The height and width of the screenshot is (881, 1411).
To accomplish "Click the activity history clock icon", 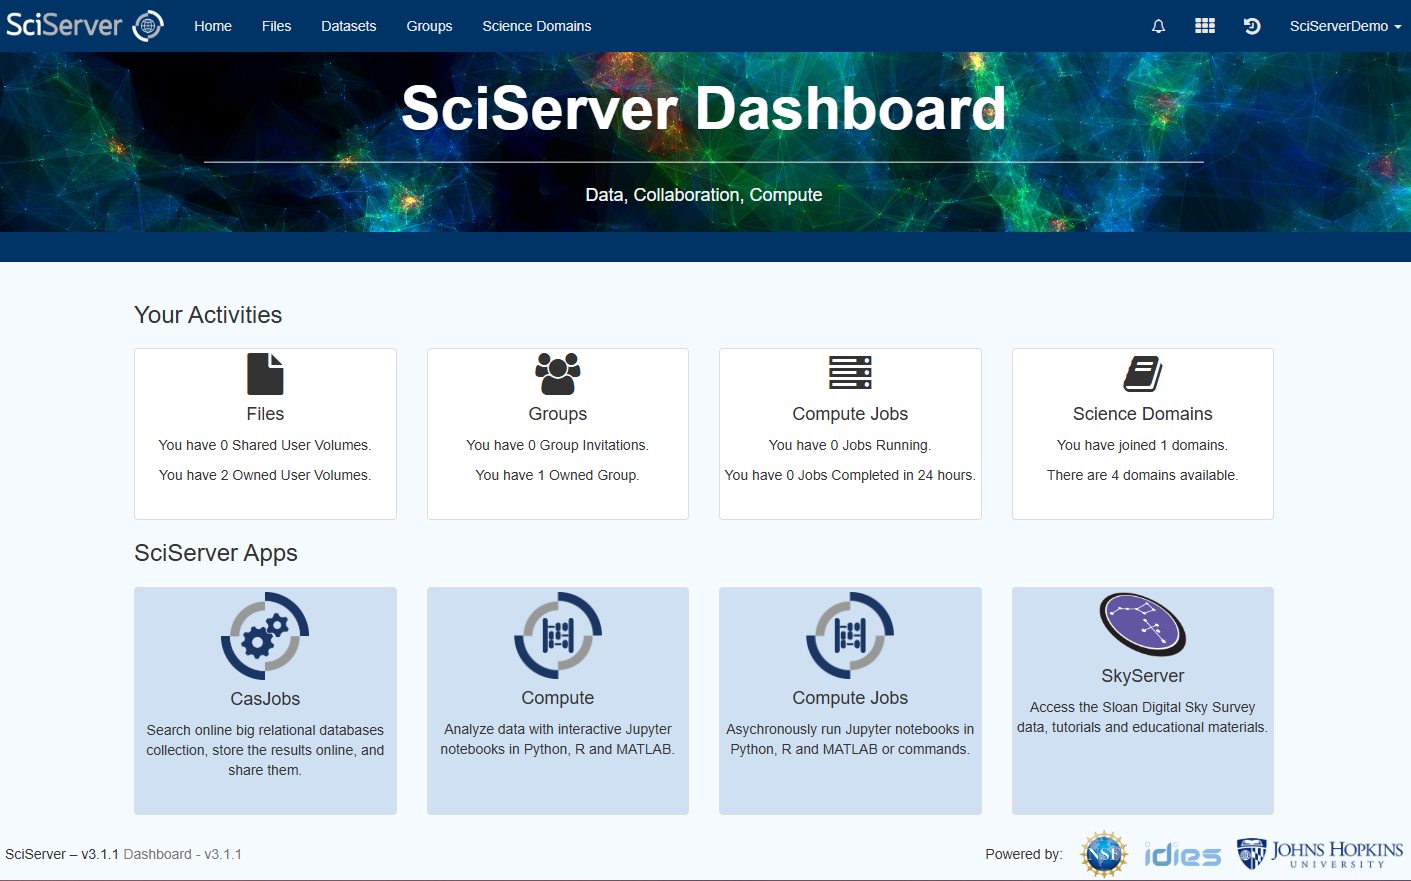I will 1252,26.
